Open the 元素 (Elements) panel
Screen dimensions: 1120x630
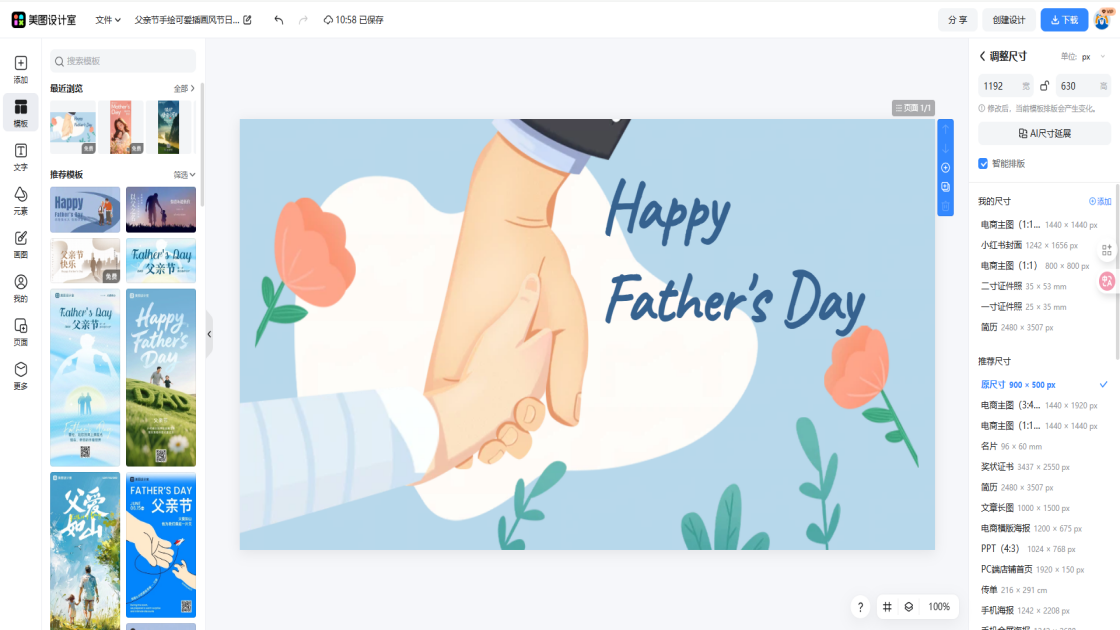point(20,200)
